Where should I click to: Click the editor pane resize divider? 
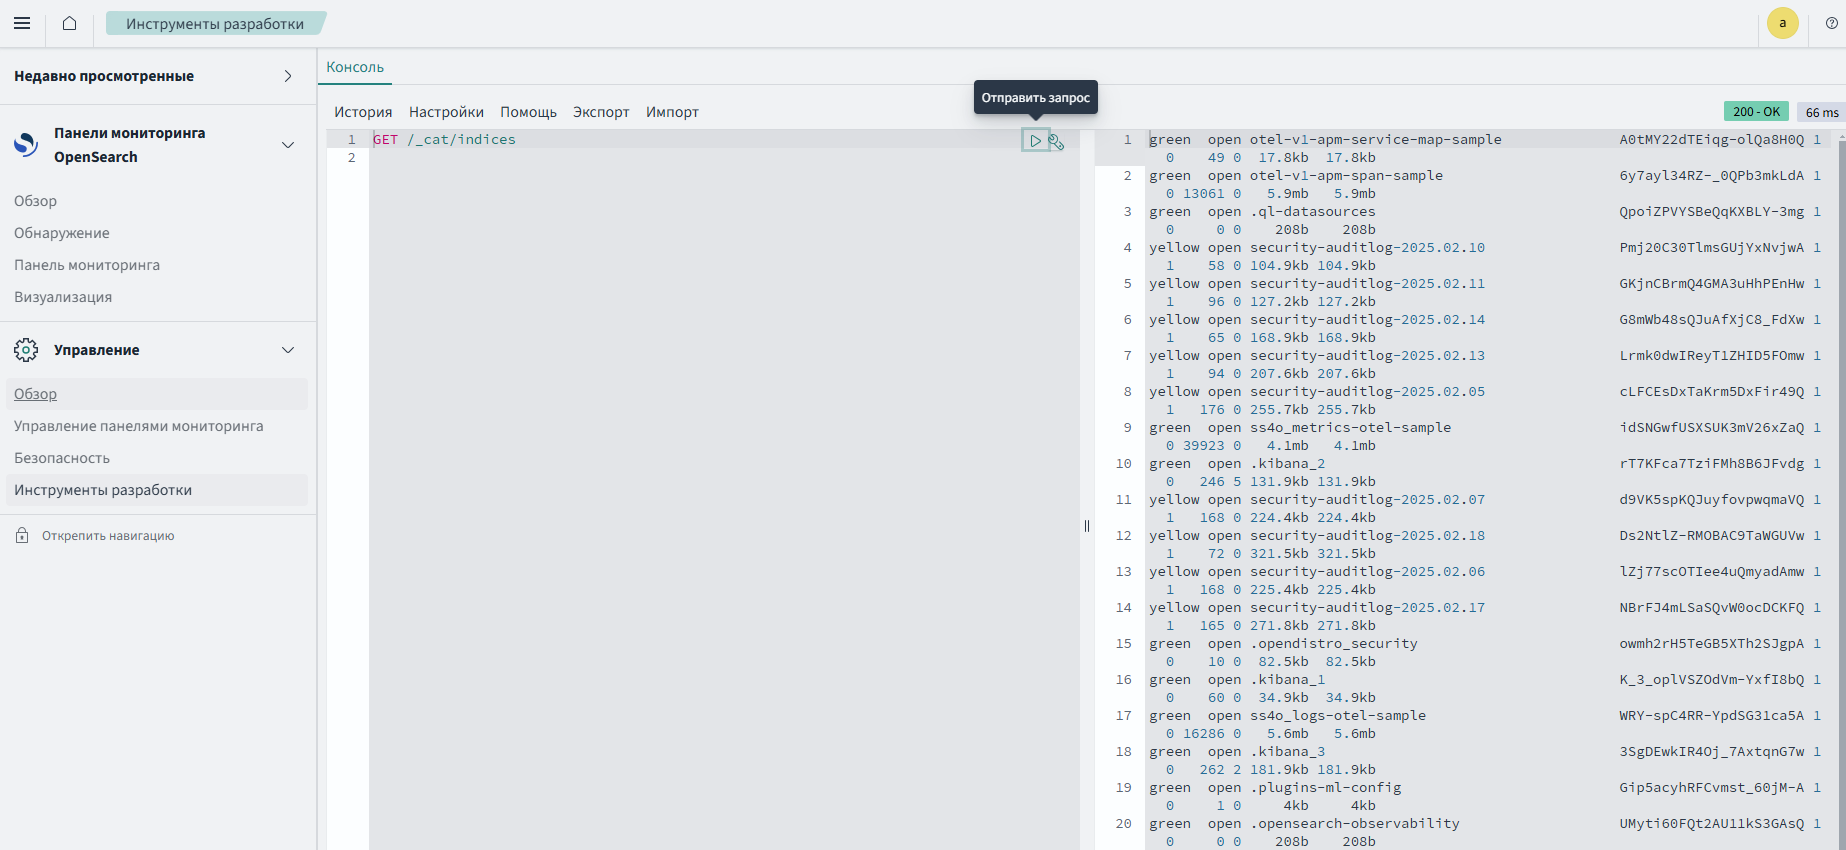click(1087, 526)
